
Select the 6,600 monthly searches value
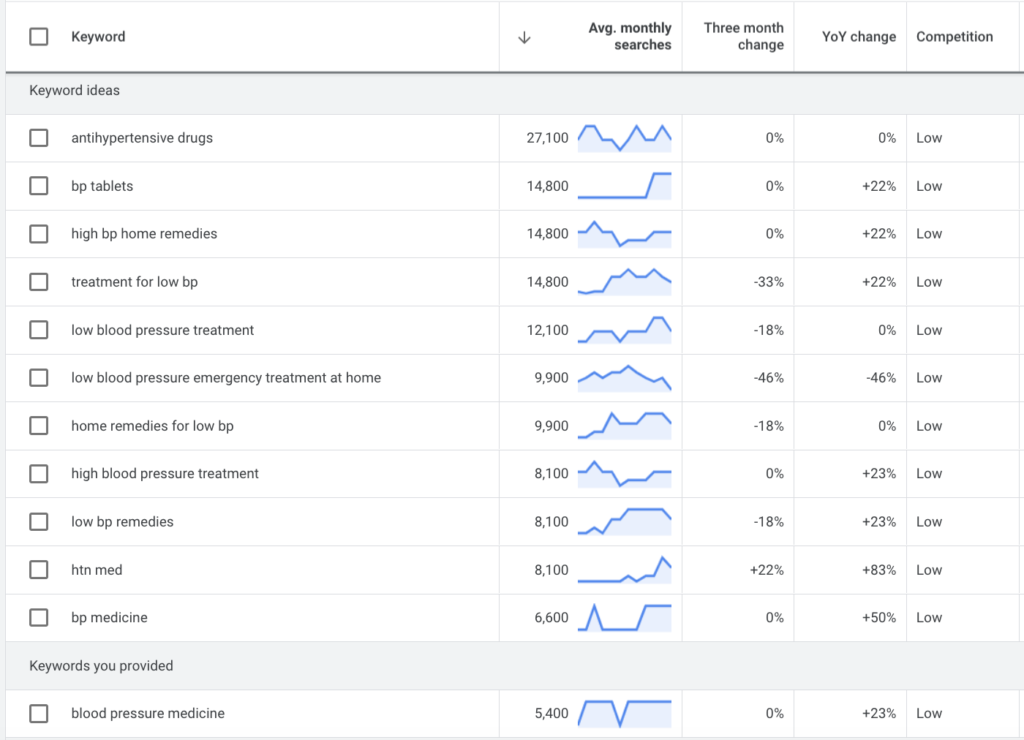pos(551,617)
